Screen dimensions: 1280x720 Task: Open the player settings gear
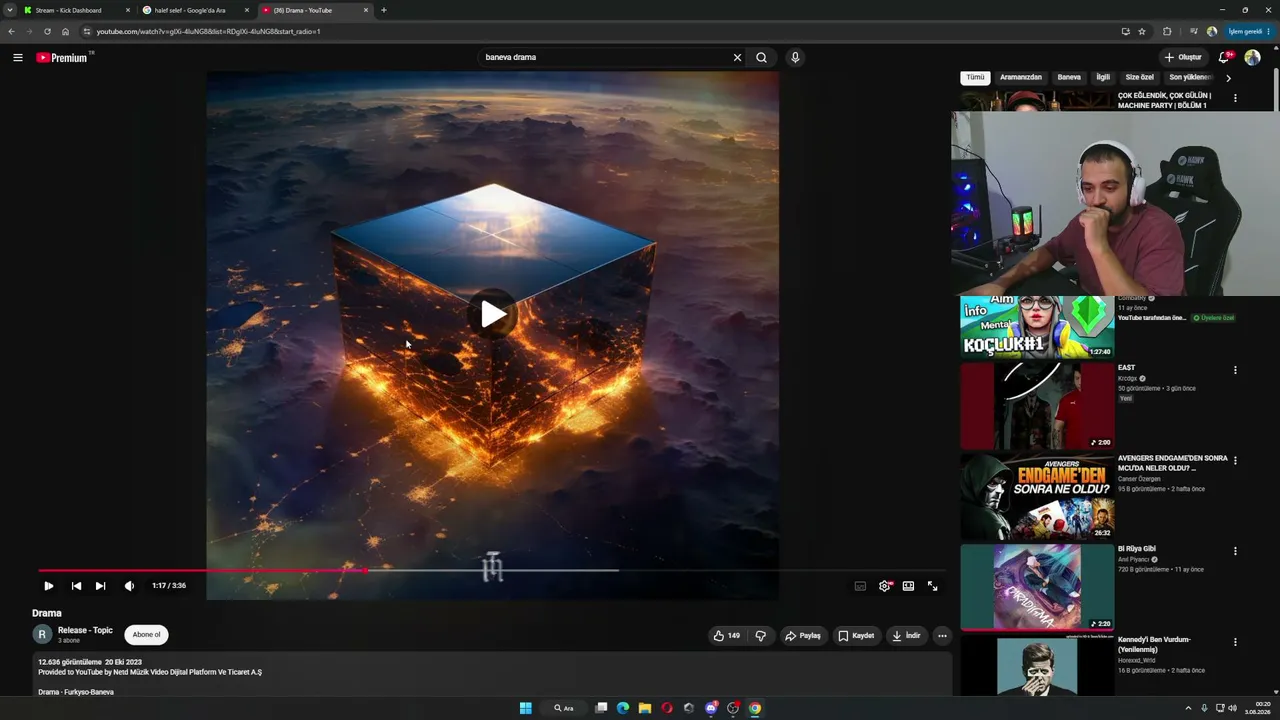coord(884,586)
